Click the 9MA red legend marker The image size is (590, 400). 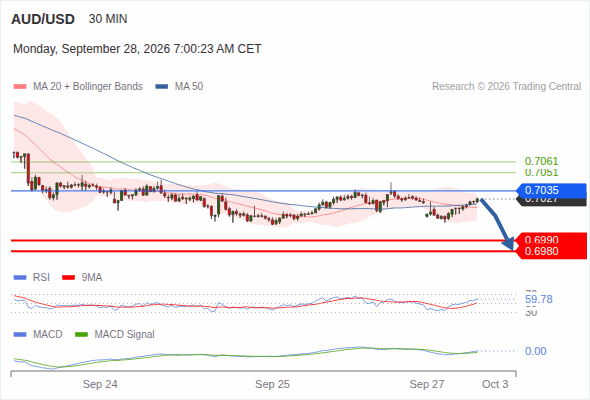point(68,278)
